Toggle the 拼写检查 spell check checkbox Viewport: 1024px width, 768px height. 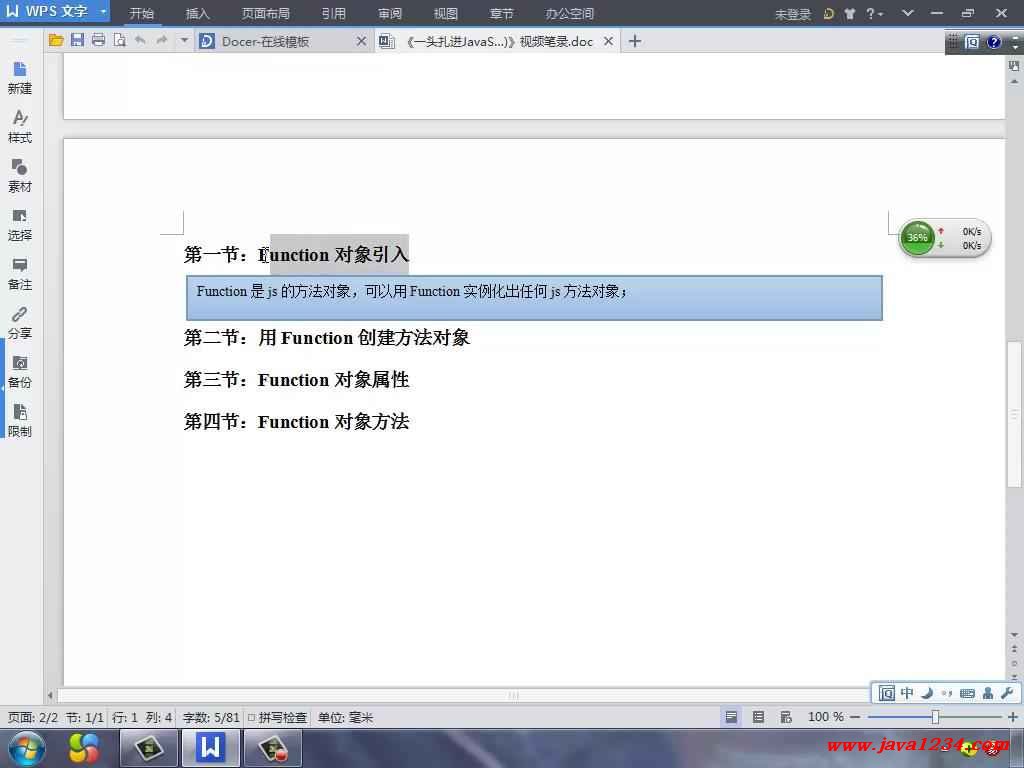[252, 718]
